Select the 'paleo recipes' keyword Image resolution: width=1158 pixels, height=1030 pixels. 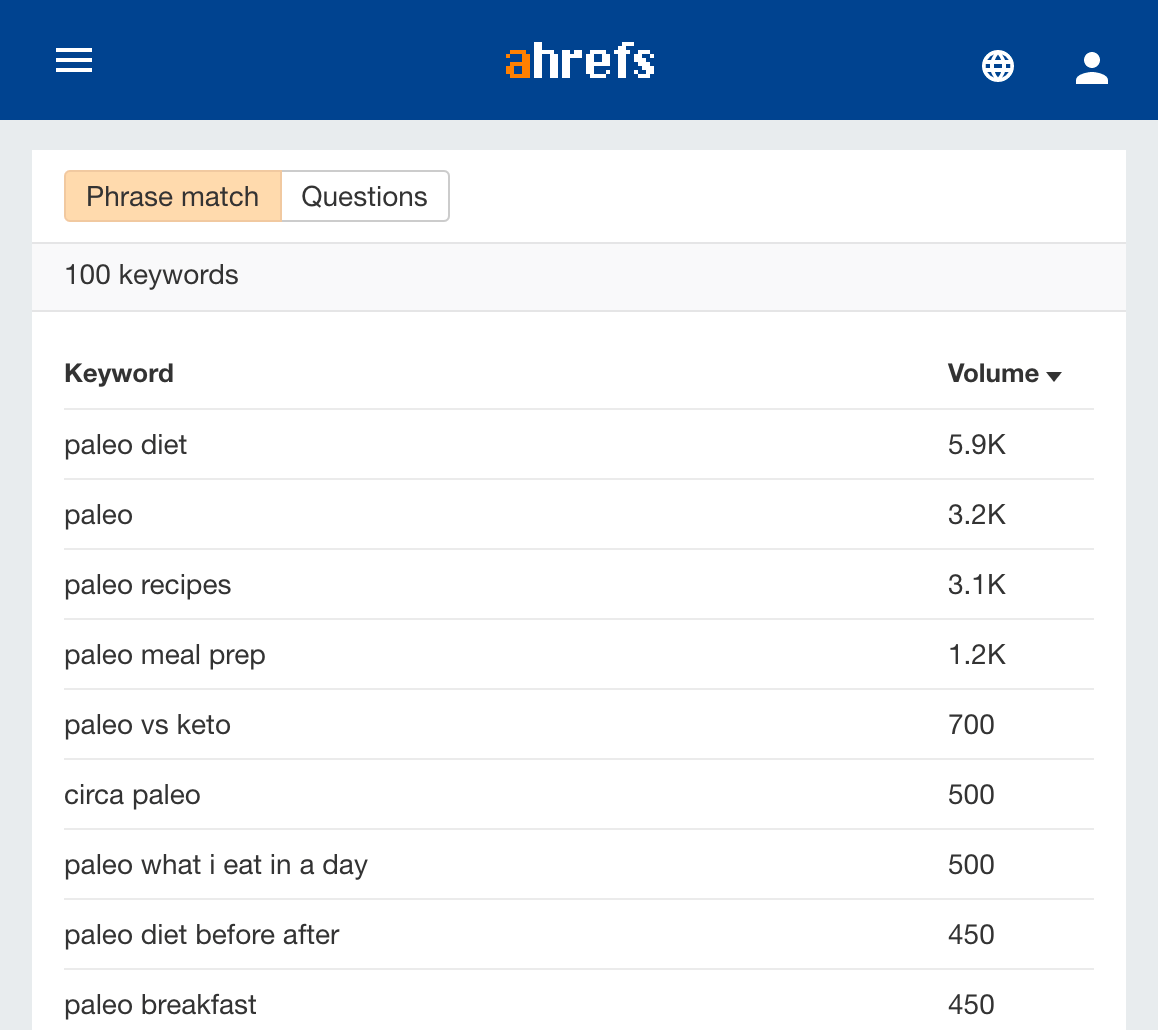tap(148, 584)
